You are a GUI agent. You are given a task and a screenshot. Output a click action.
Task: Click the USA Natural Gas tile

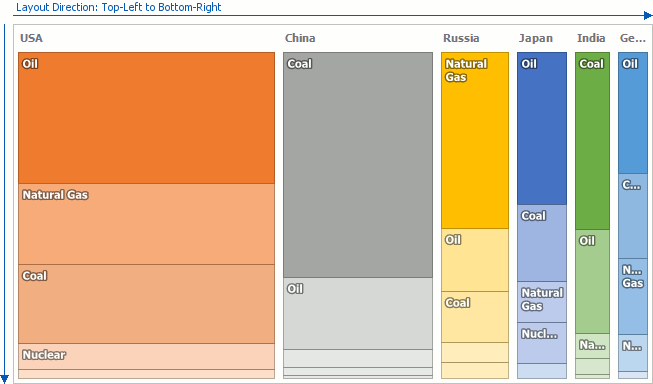coord(146,224)
